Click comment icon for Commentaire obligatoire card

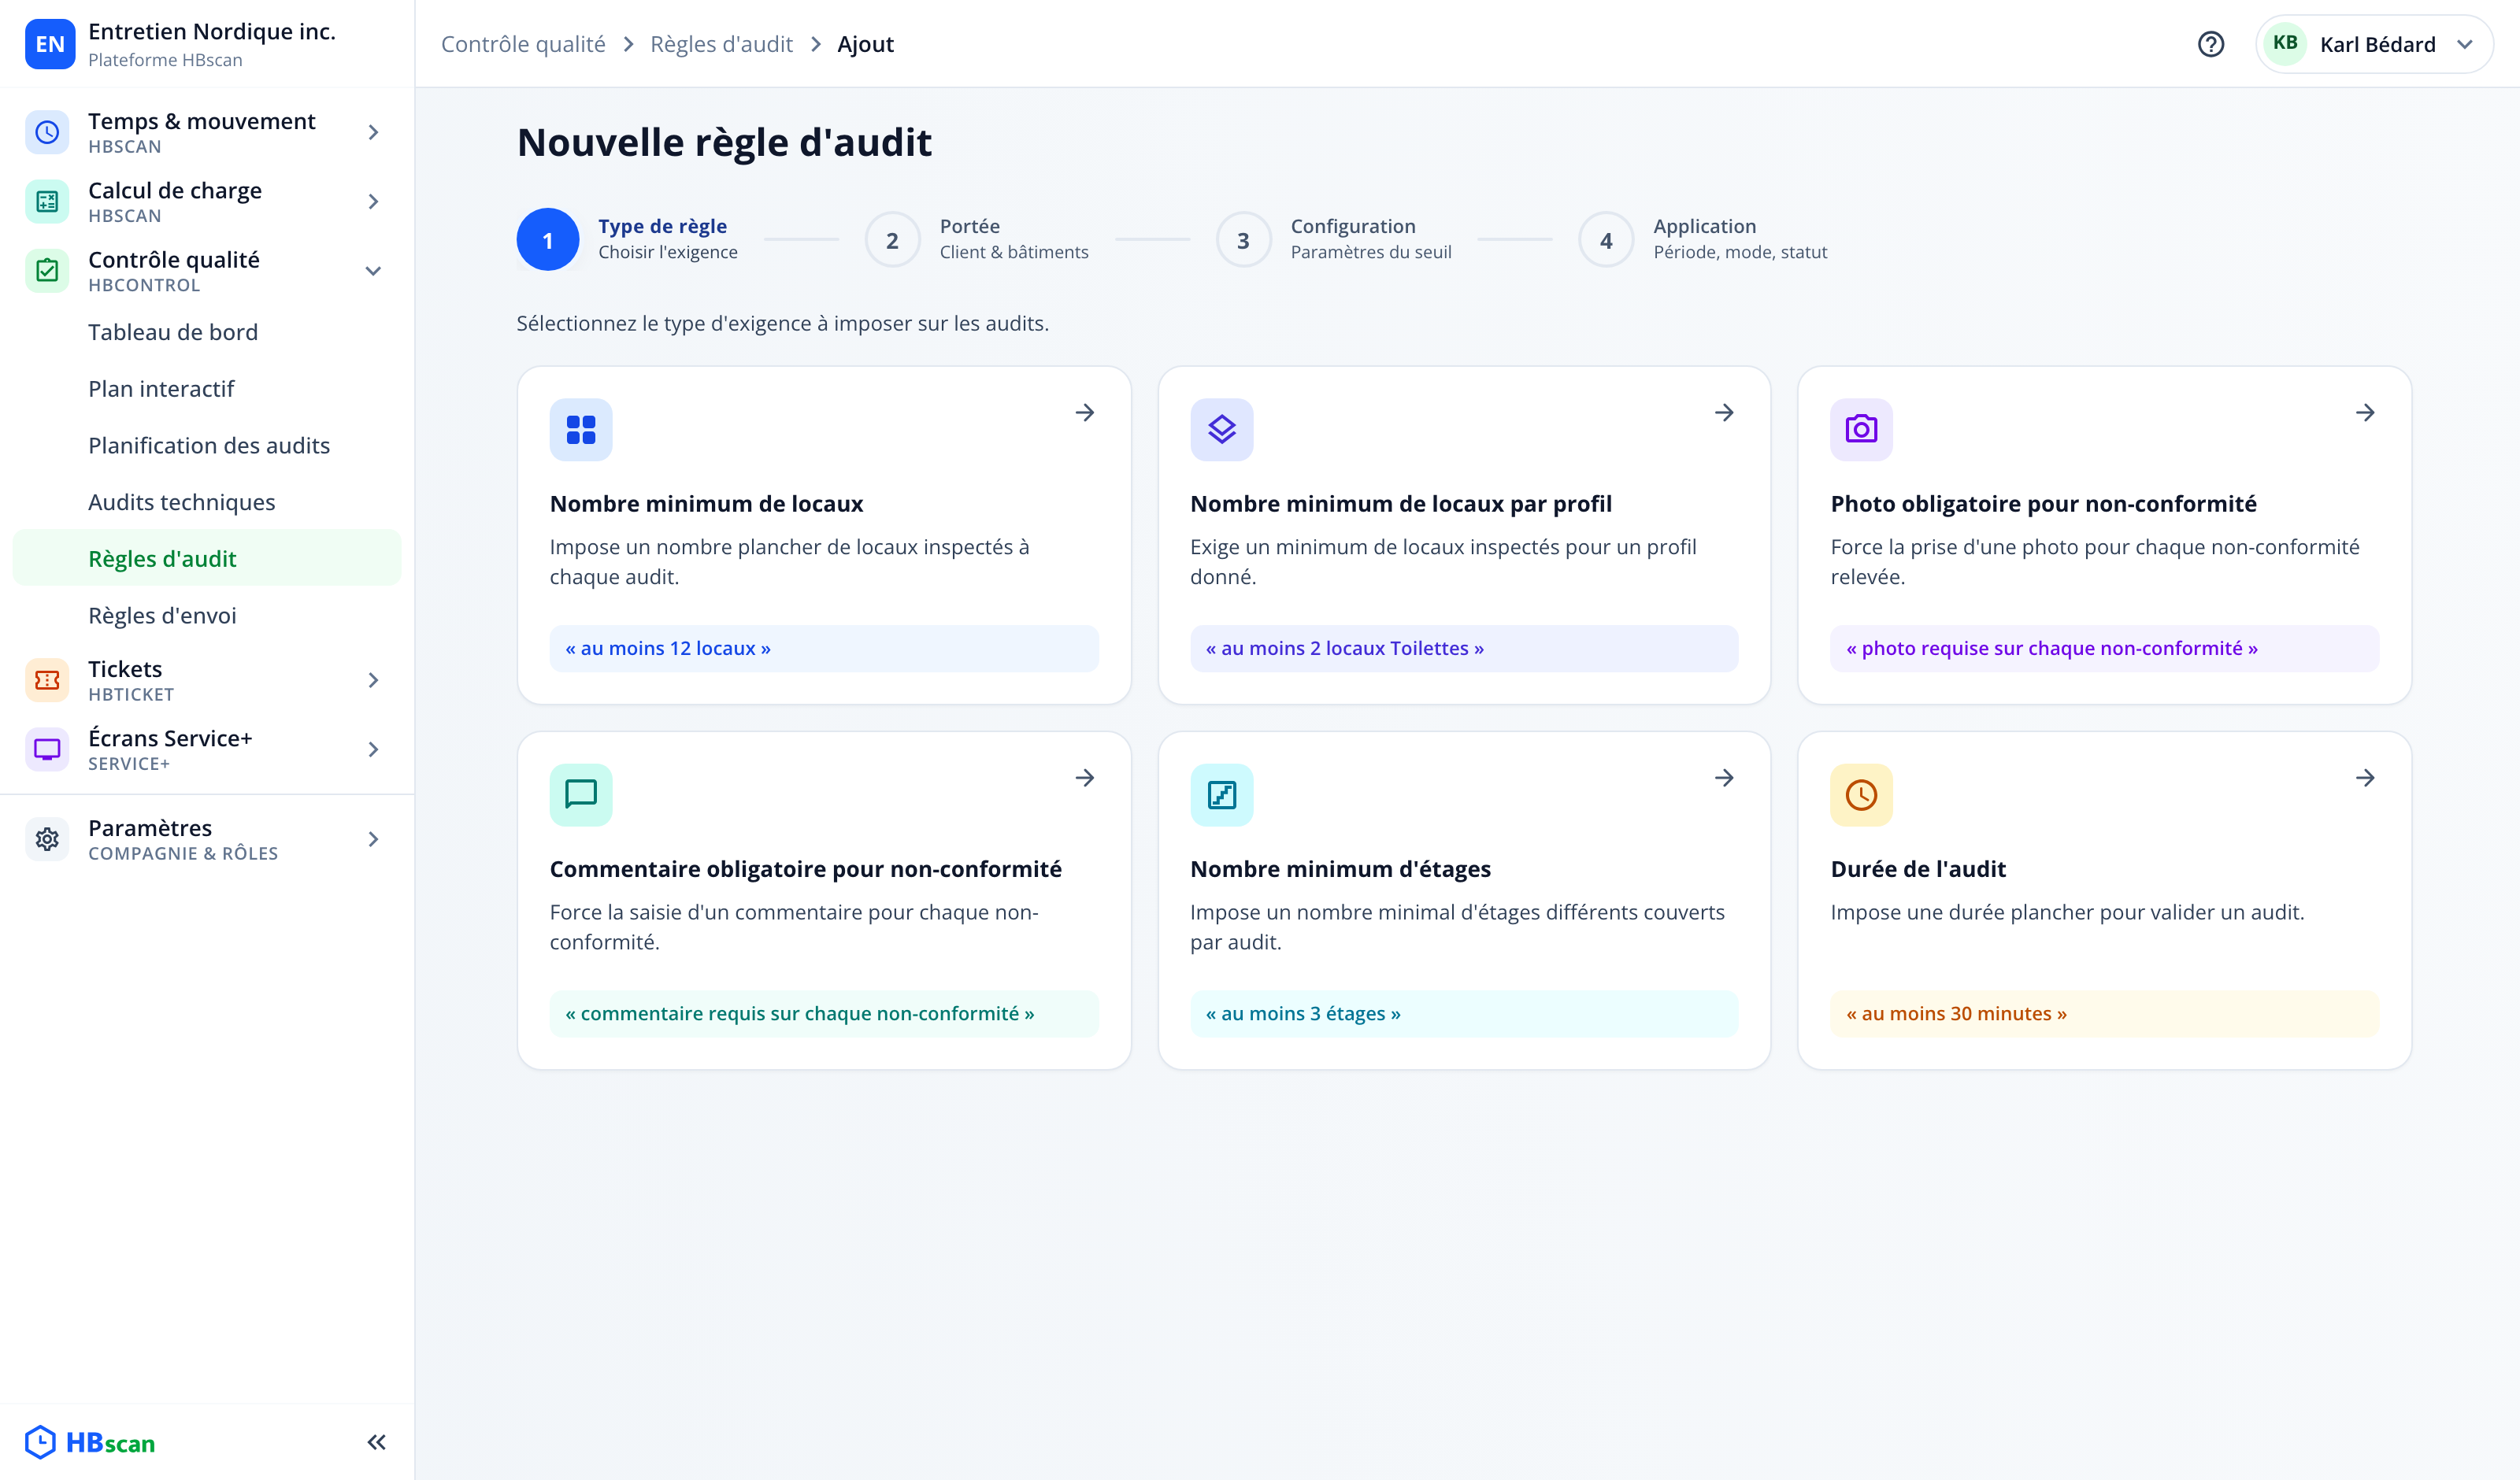click(581, 795)
